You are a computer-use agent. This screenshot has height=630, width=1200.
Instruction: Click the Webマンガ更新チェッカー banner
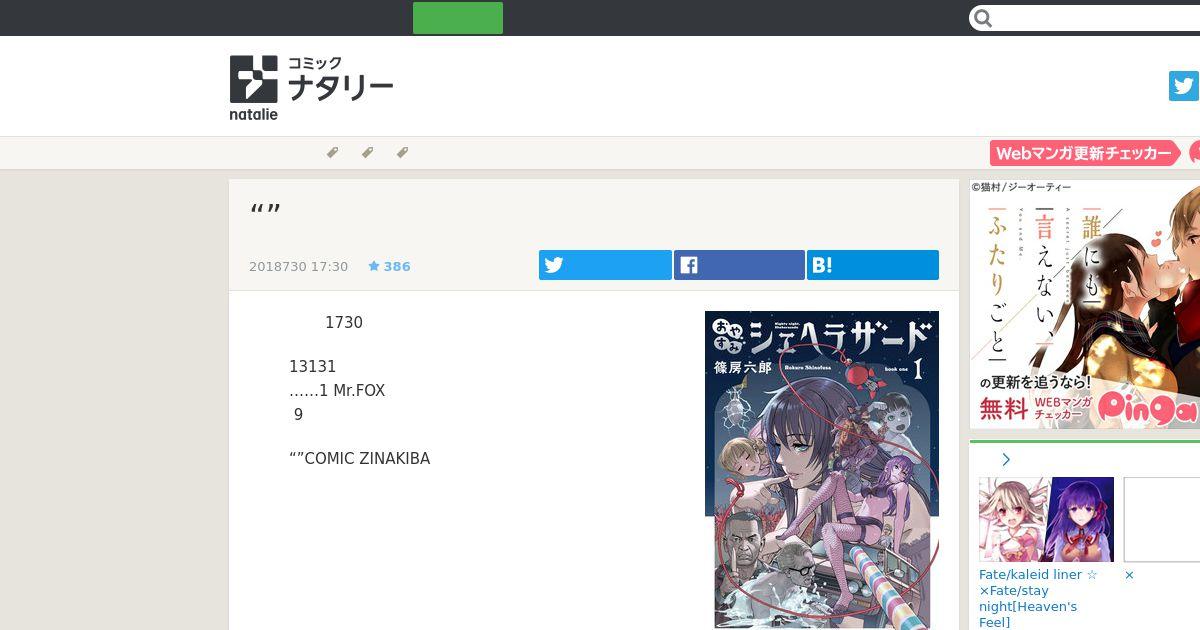pyautogui.click(x=1085, y=153)
